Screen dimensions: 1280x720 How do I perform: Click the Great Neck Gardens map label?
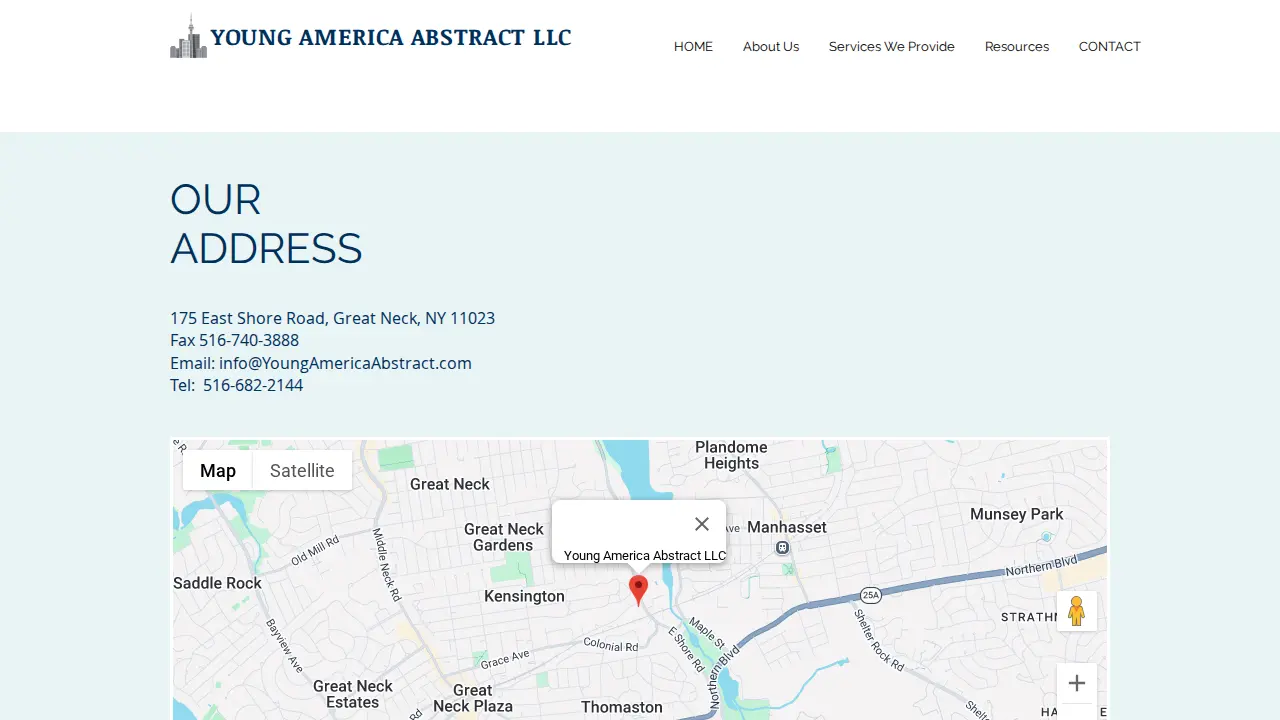pos(504,537)
